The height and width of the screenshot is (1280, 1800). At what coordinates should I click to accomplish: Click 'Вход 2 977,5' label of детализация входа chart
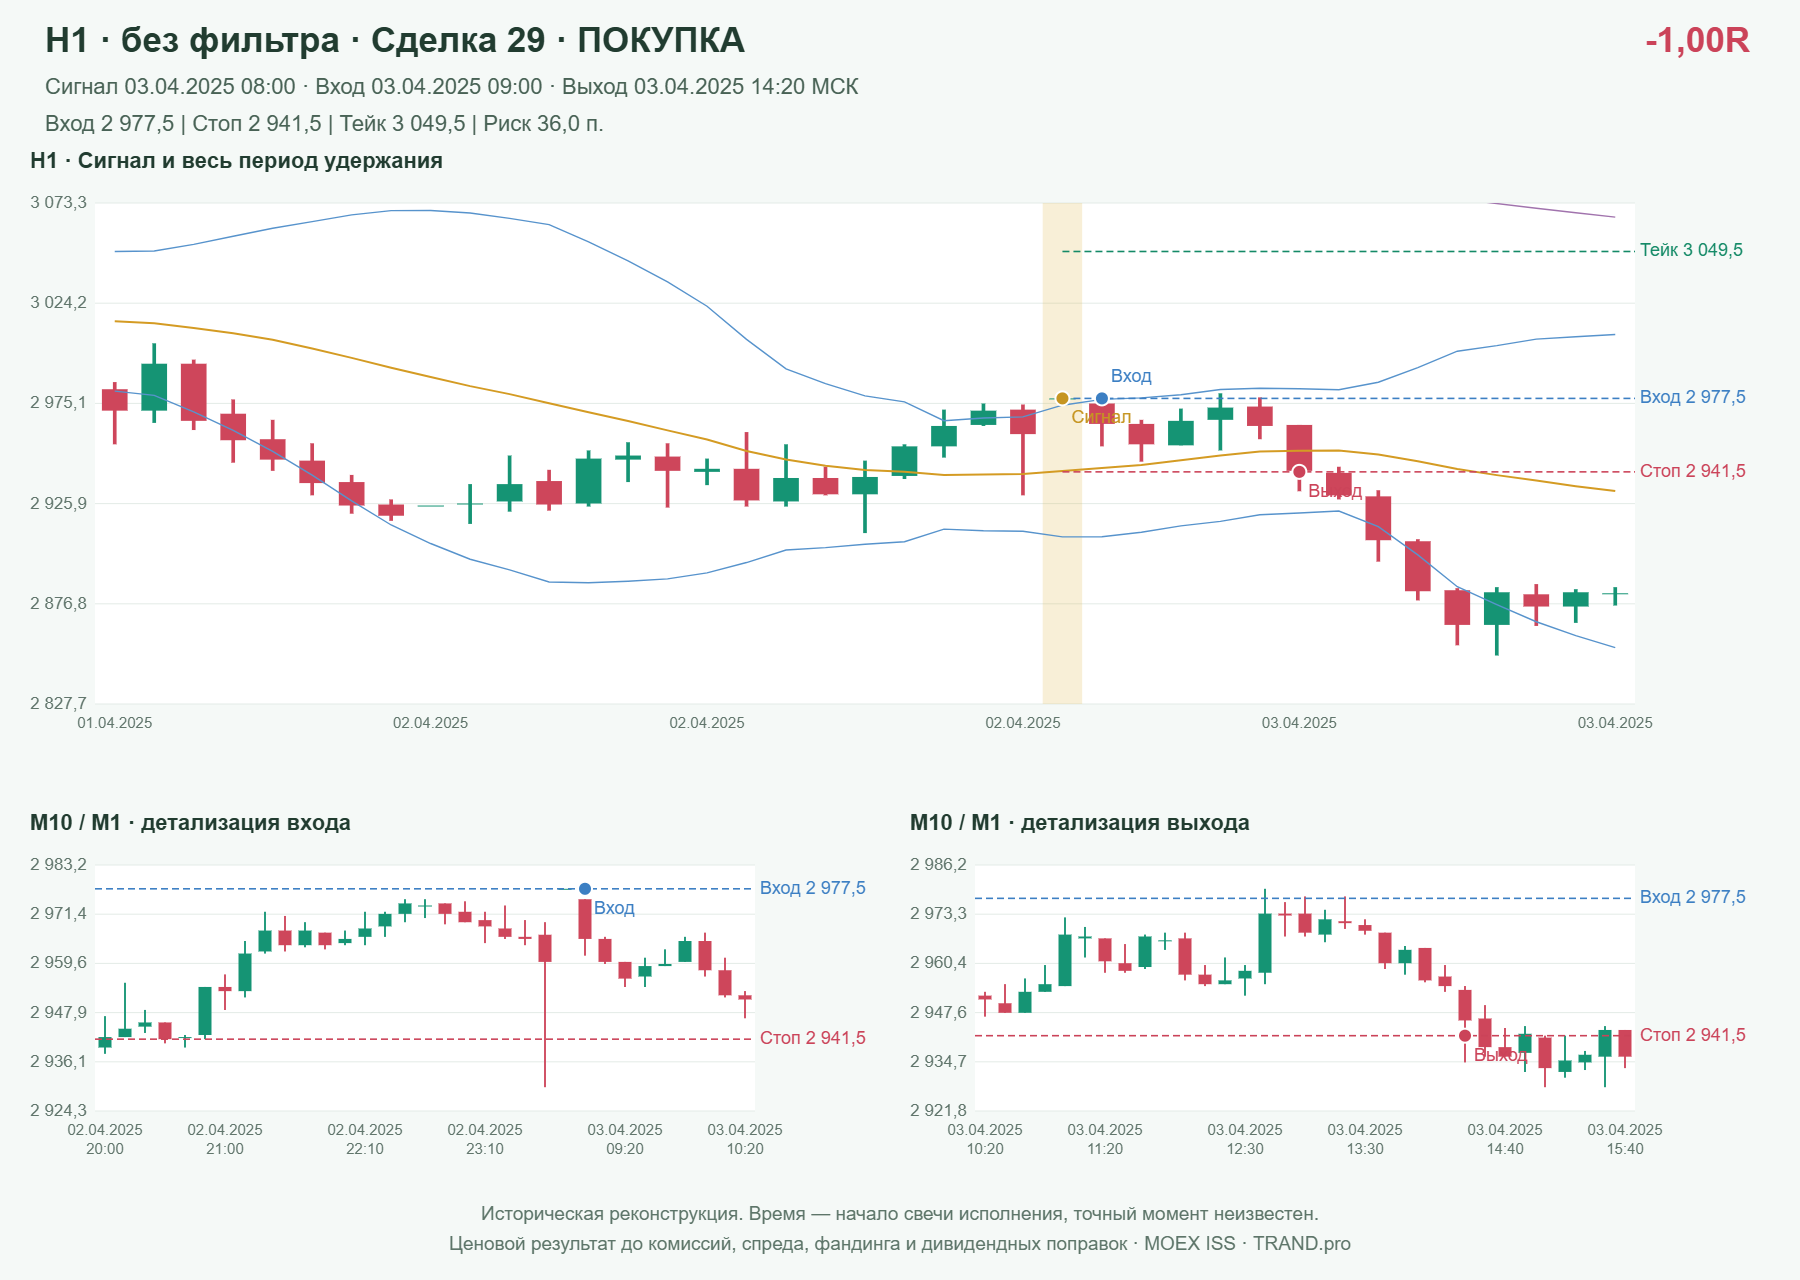813,888
